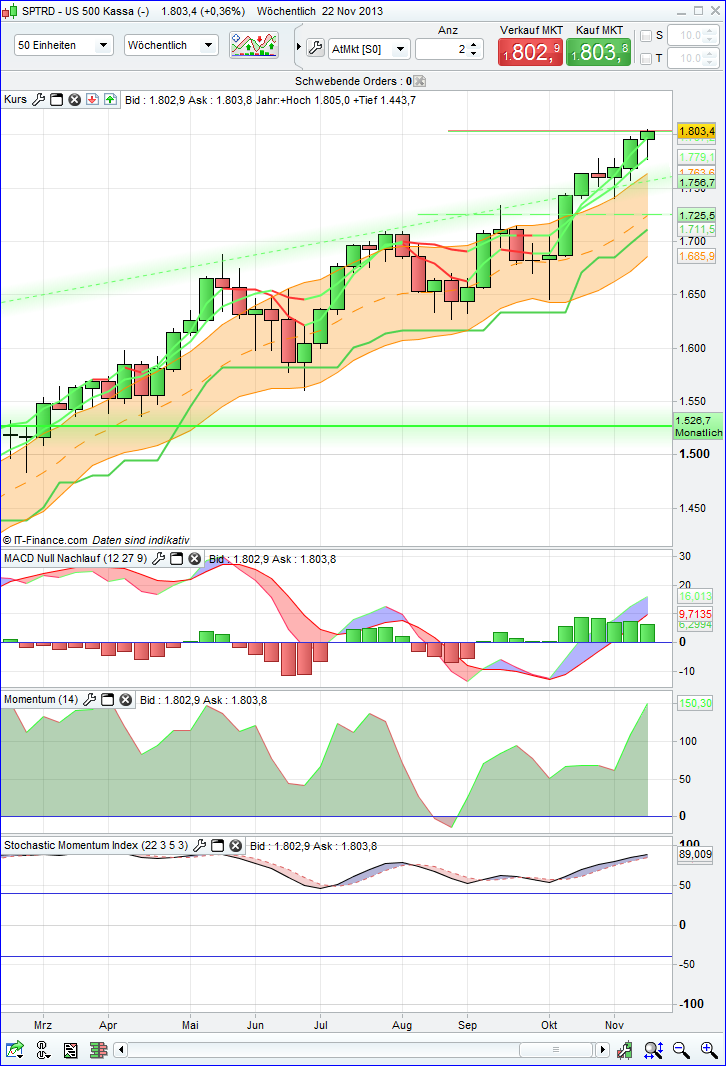
Task: Enable the T target checkbox
Action: point(645,59)
